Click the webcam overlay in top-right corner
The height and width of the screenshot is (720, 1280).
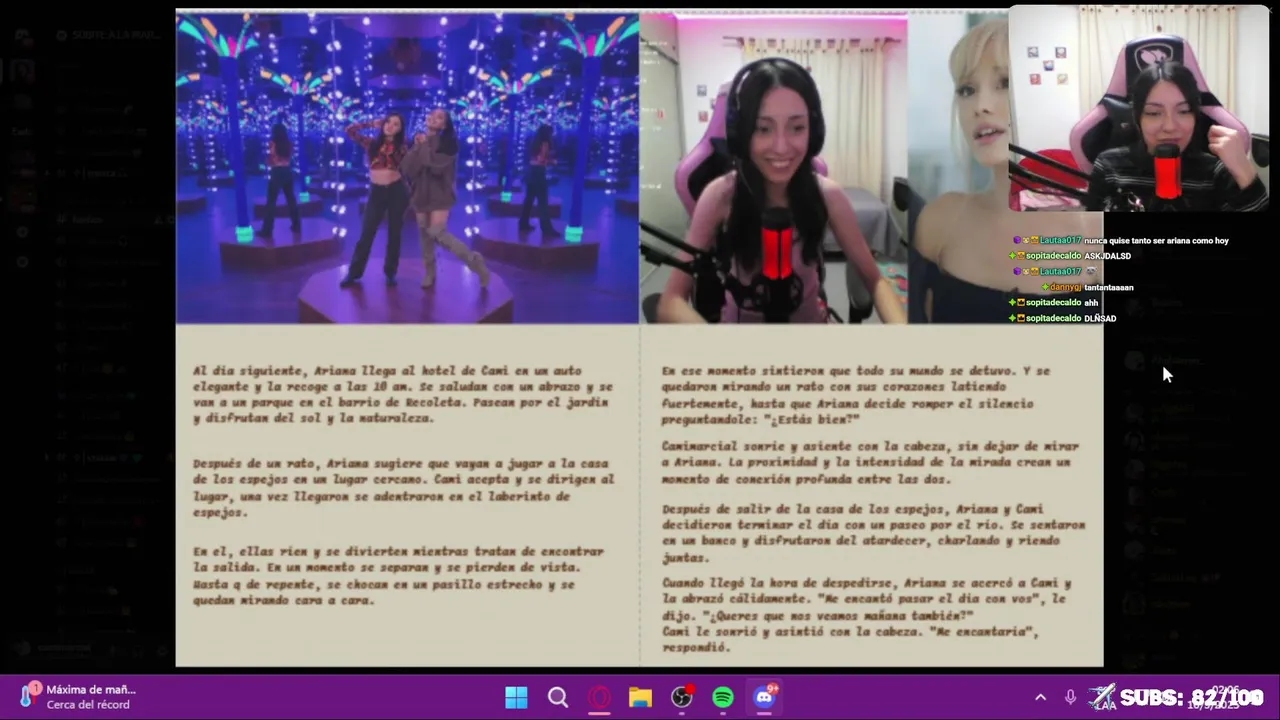tap(1138, 108)
